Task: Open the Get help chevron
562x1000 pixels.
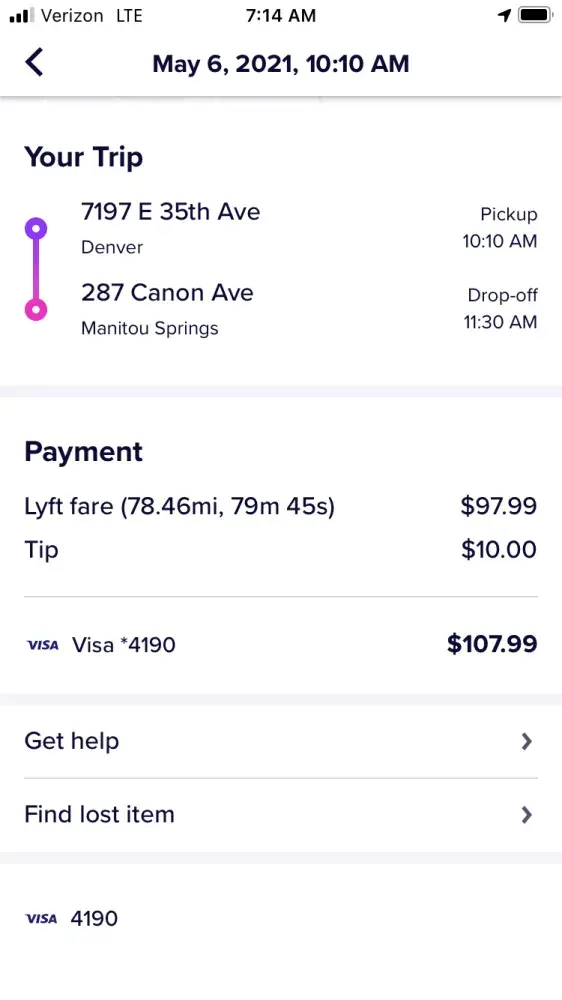Action: click(526, 741)
